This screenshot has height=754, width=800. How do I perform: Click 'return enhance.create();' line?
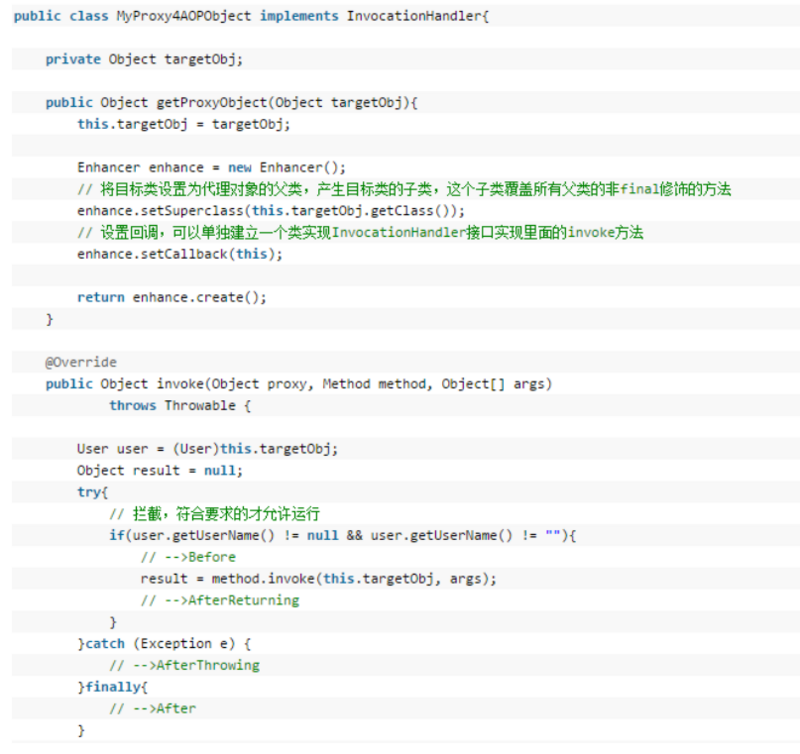point(172,298)
